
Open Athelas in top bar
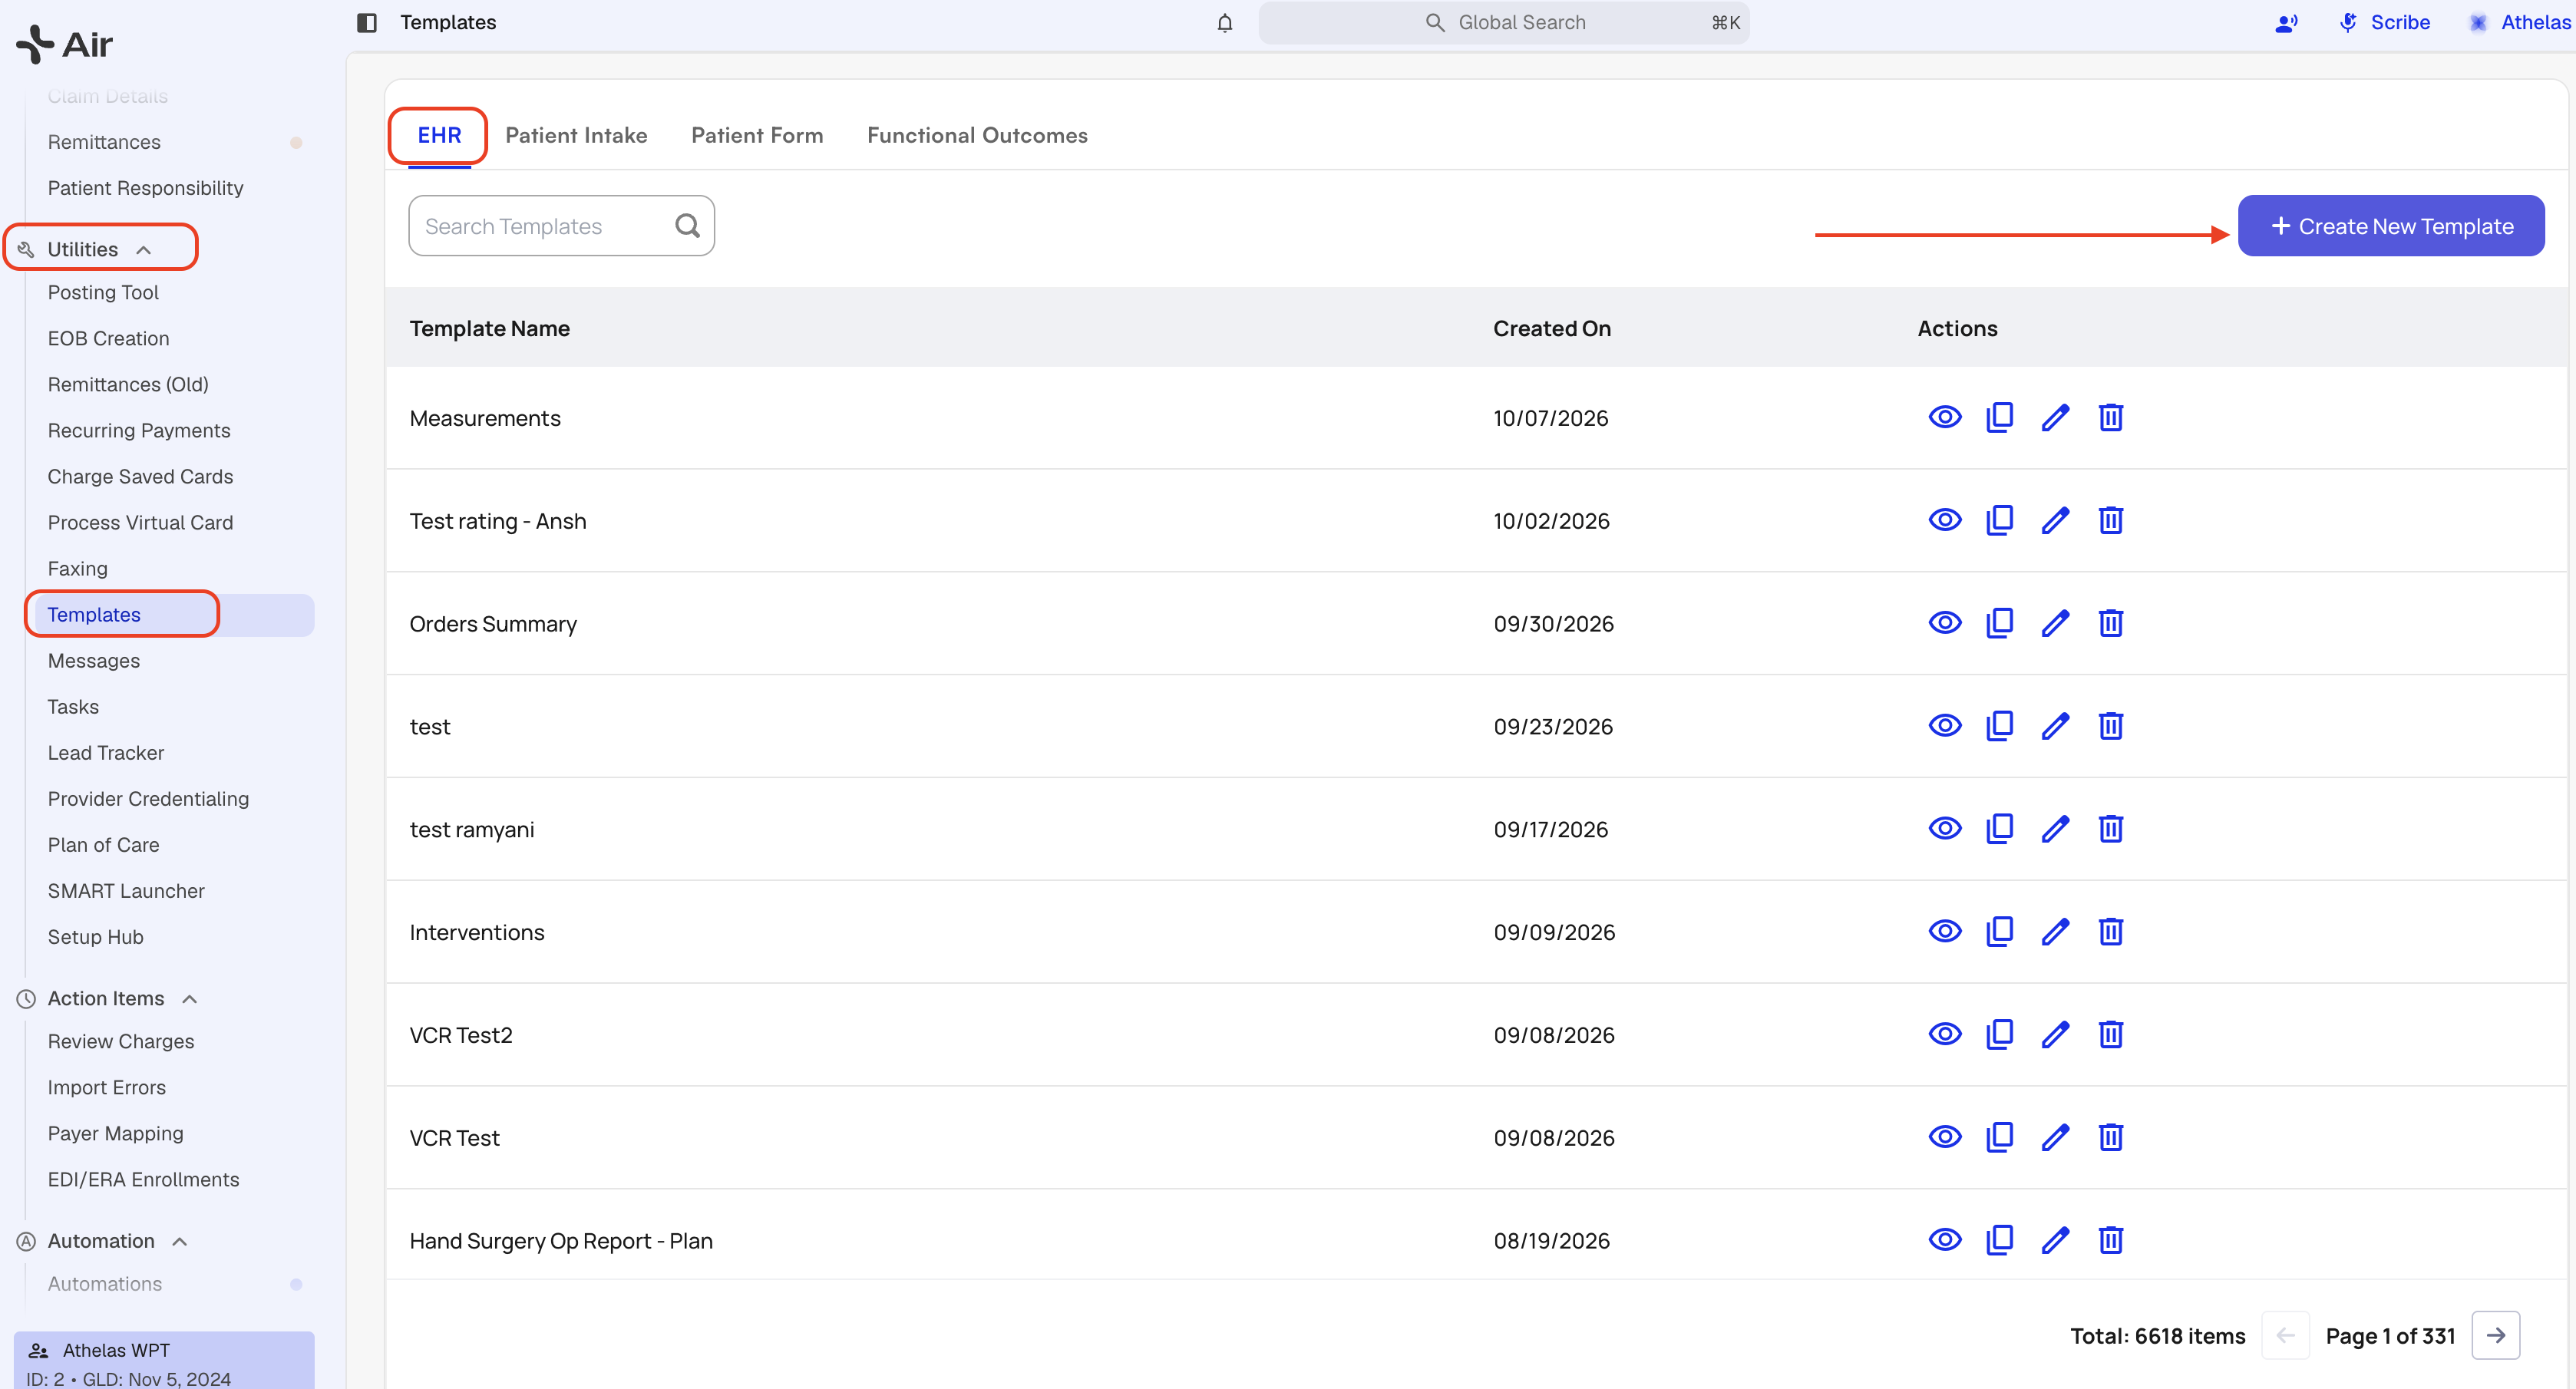(x=2519, y=22)
